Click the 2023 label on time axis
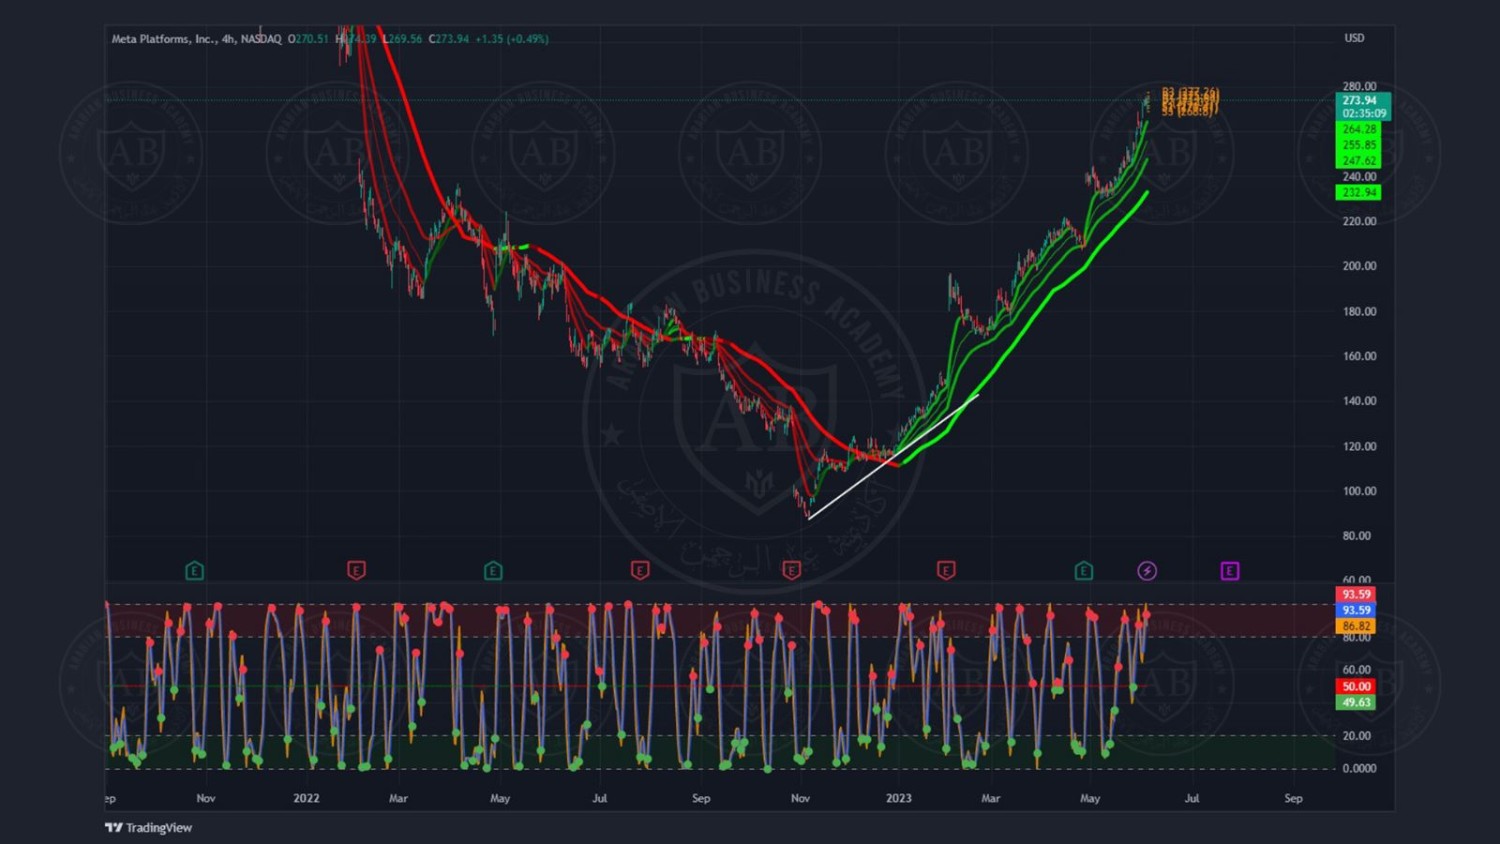Screen dimensions: 1500x844 tap(899, 798)
